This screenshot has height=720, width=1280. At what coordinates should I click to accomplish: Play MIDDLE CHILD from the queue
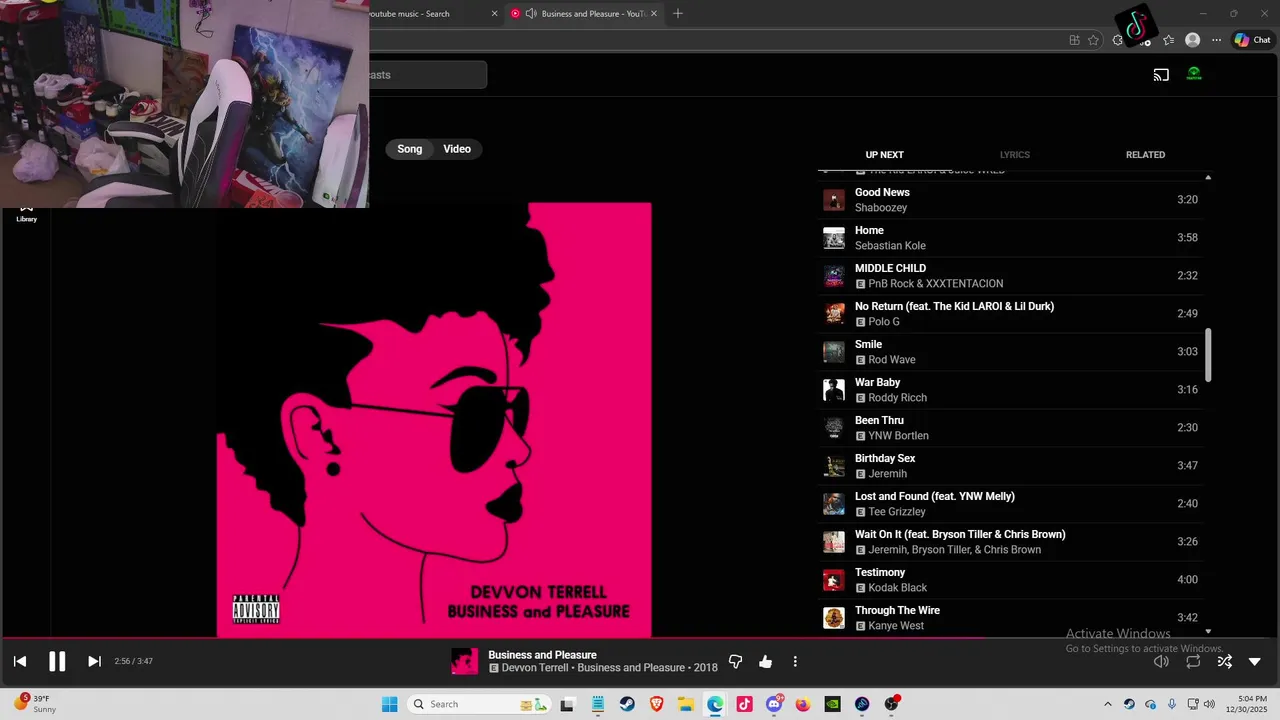coord(1010,276)
